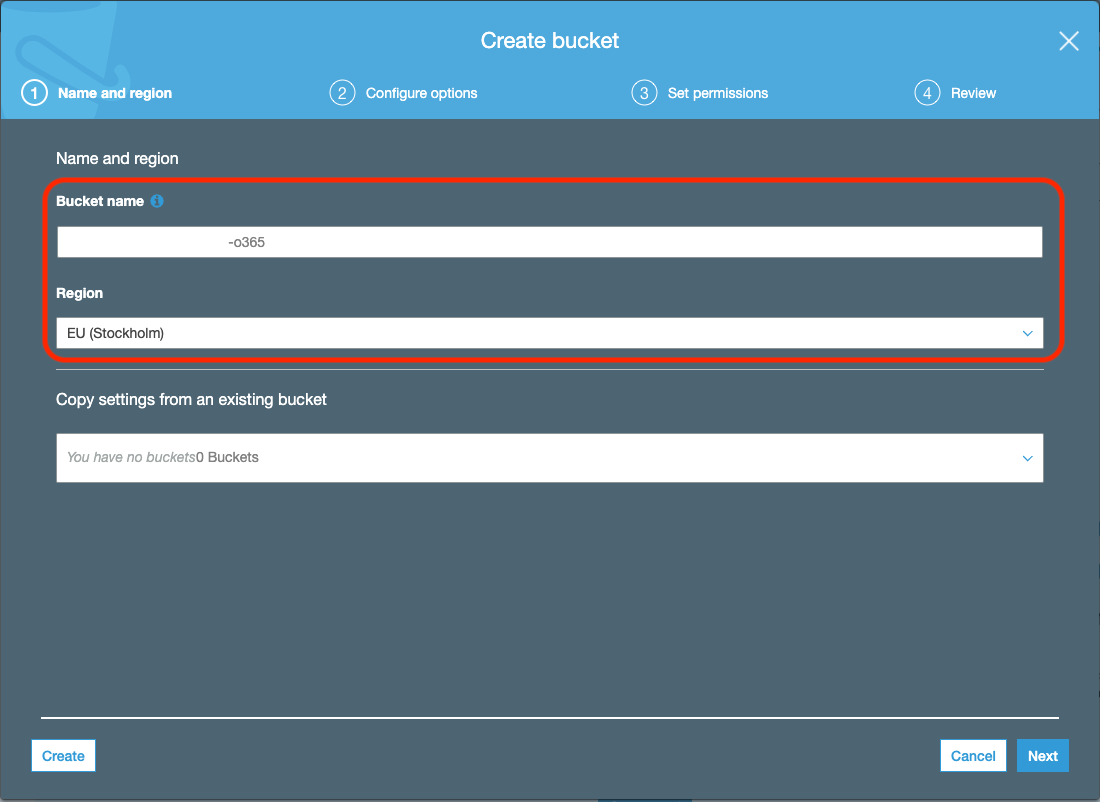
Task: Go to the Review step
Action: (955, 93)
